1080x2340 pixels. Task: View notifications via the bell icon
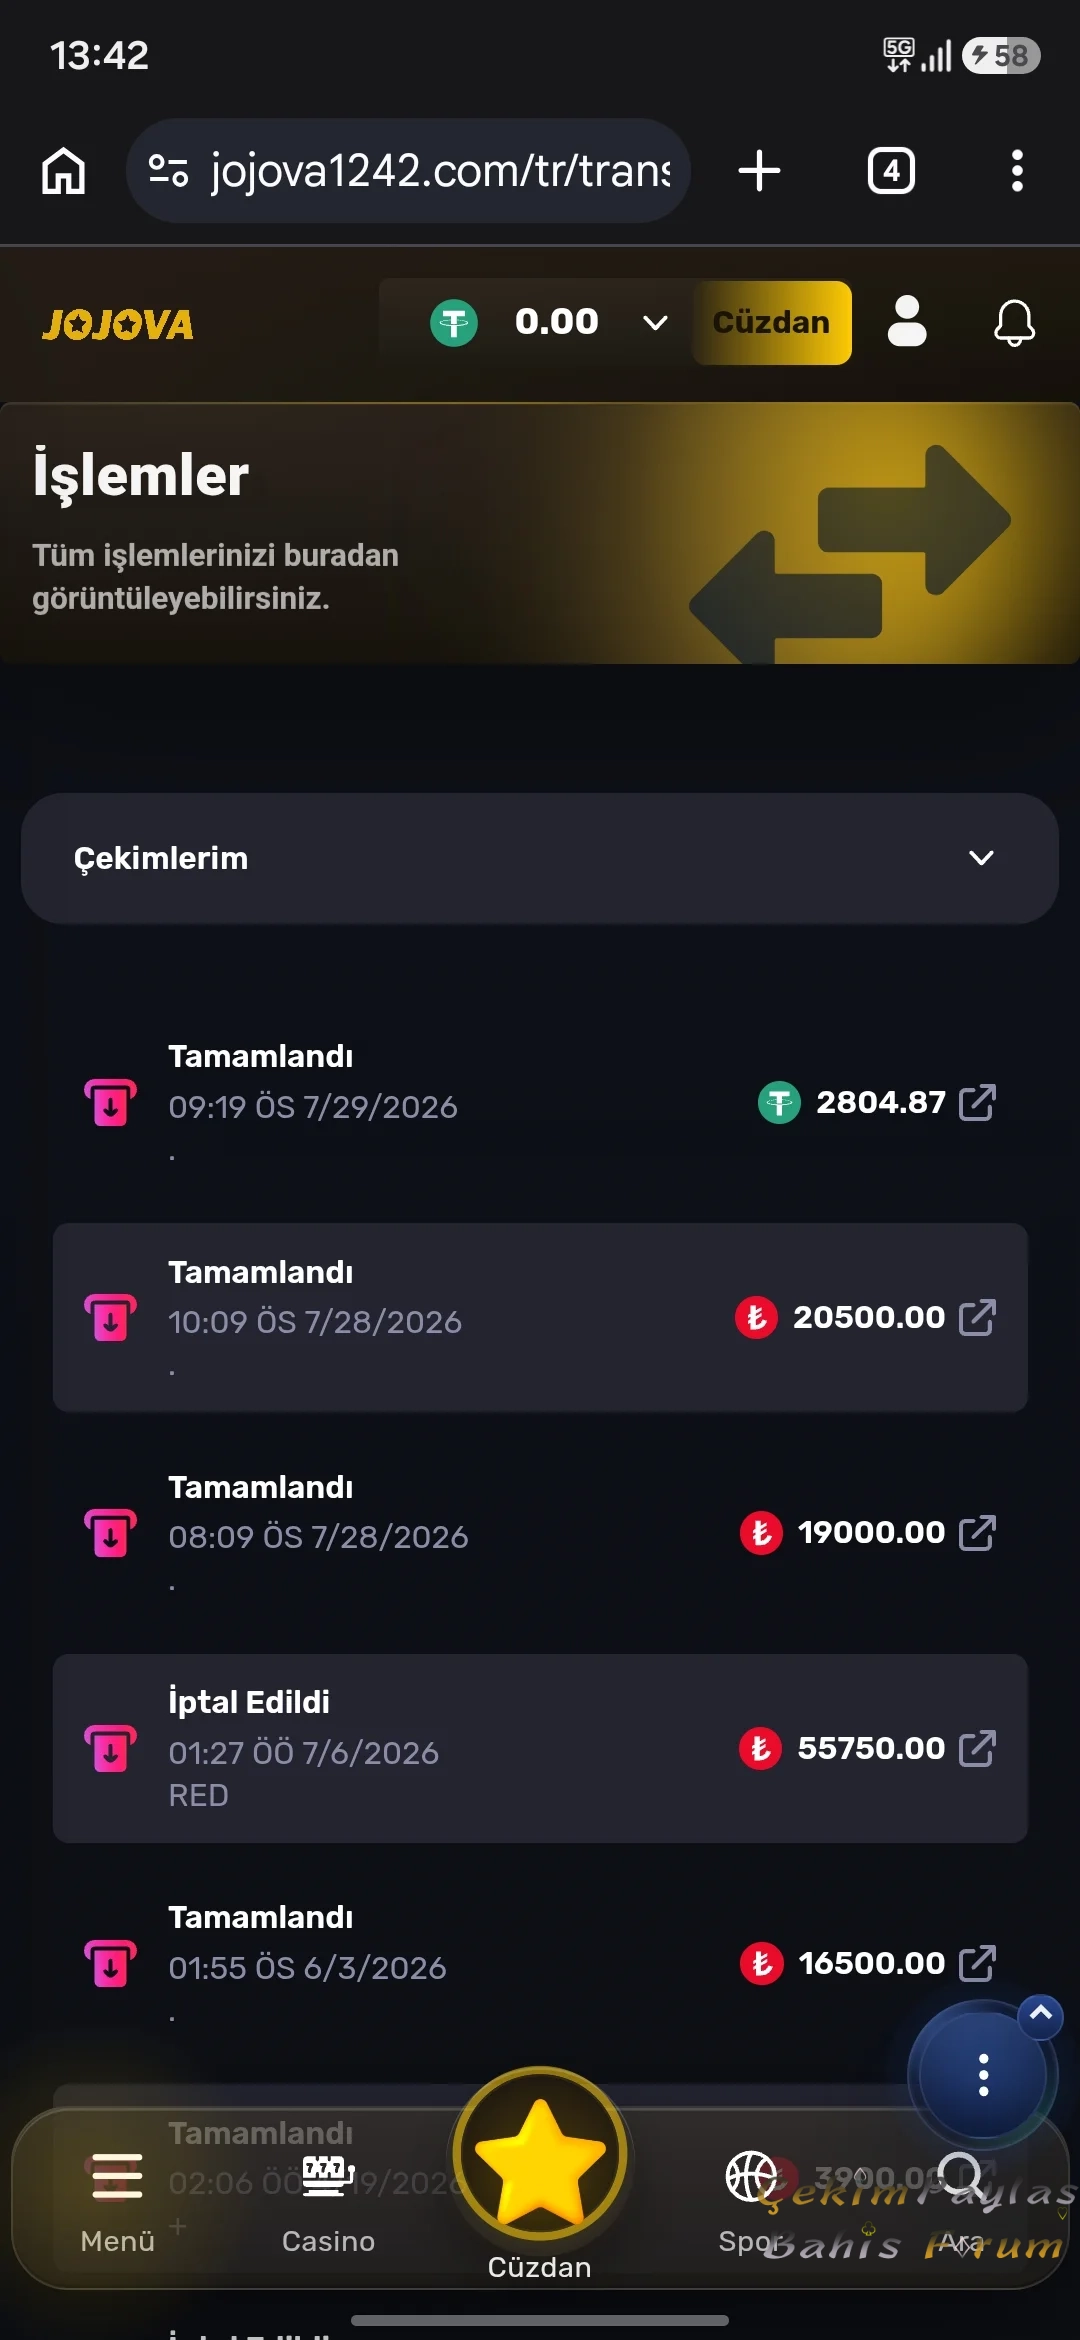[x=1014, y=322]
